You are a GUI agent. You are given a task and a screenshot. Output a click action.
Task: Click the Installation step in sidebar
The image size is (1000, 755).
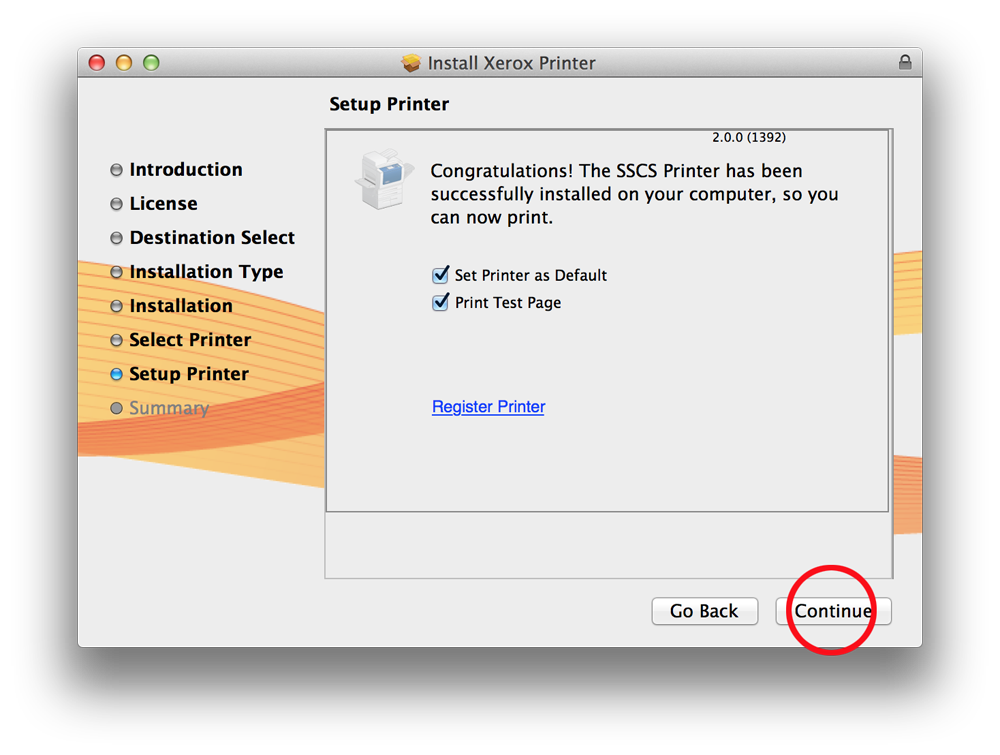point(180,306)
